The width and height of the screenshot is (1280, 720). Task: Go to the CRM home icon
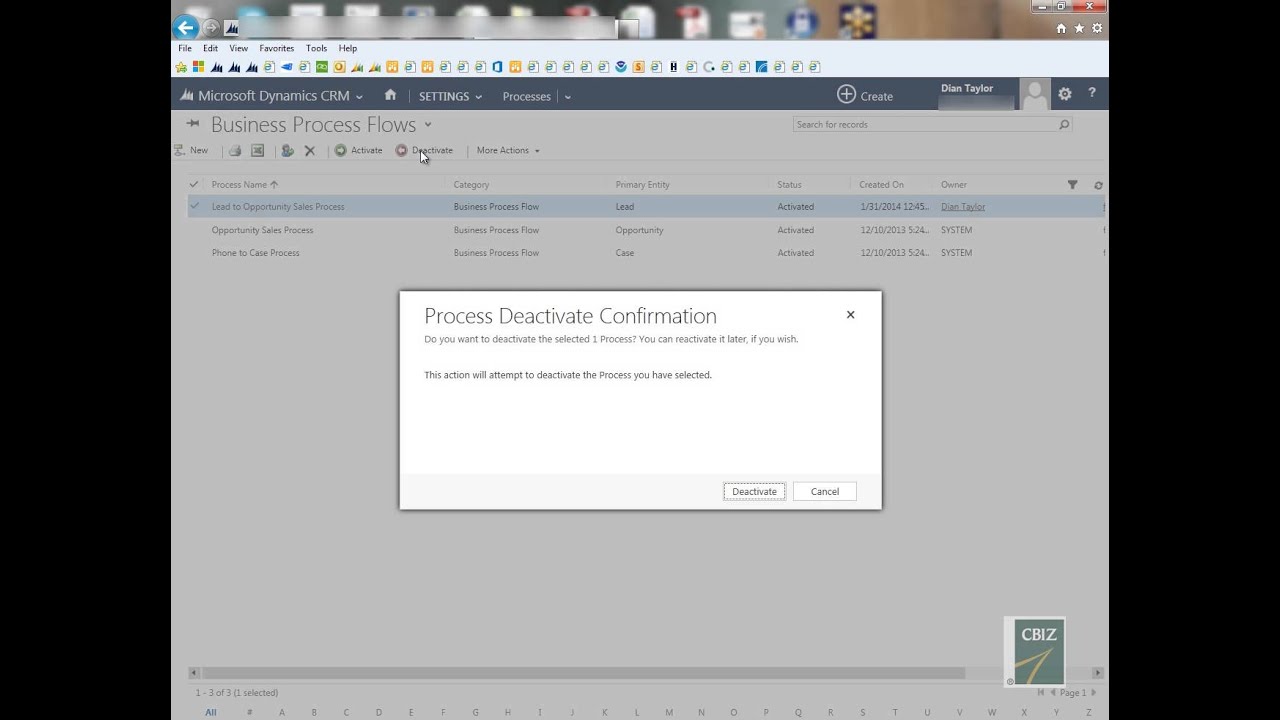(x=390, y=95)
